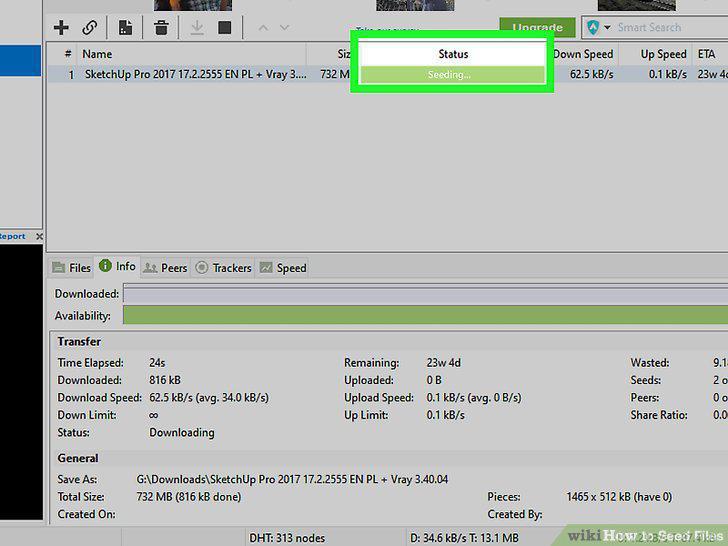
Task: Click the Remove Torrent trash icon
Action: point(161,28)
